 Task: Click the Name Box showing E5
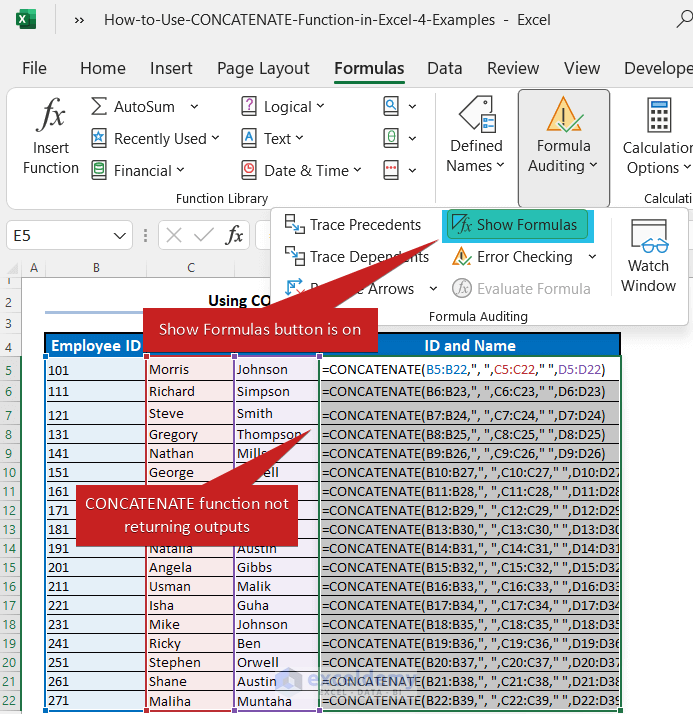point(58,235)
